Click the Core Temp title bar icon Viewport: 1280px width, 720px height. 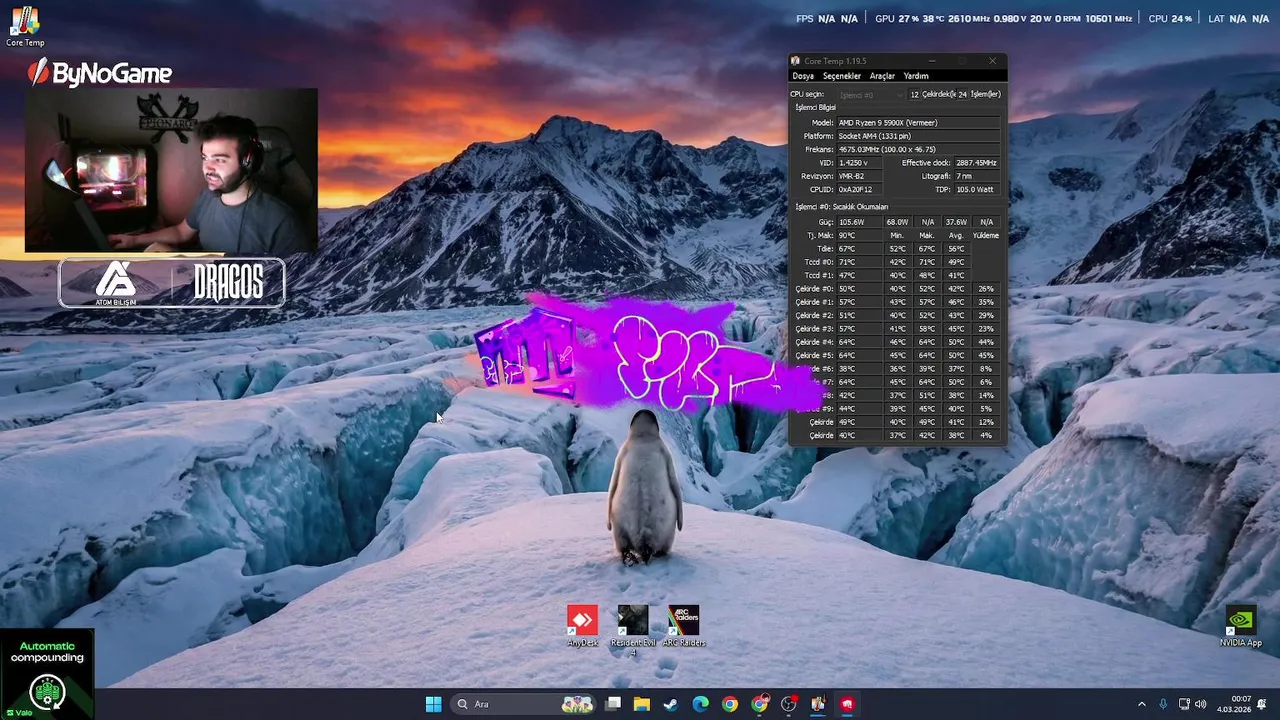[x=796, y=61]
